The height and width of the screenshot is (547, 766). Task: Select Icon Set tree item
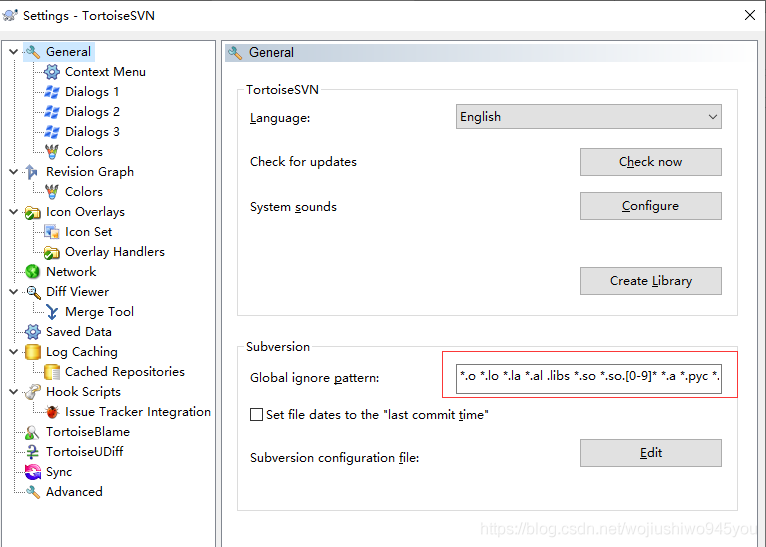point(88,232)
